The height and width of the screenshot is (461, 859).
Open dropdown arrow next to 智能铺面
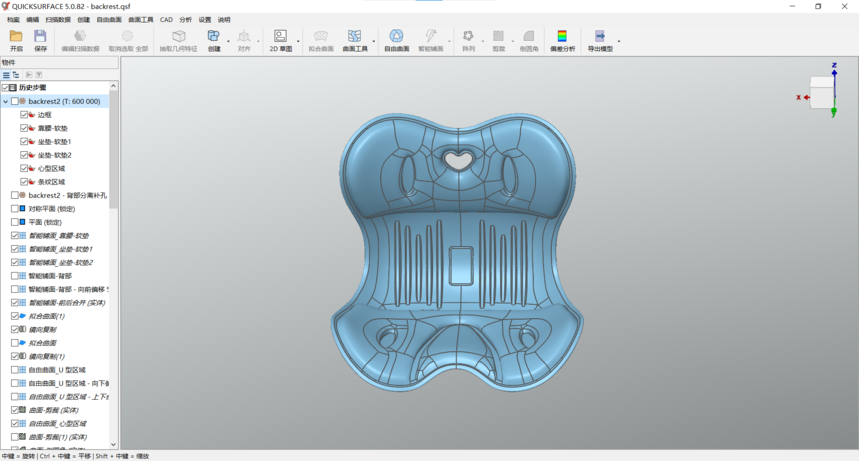[x=449, y=41]
